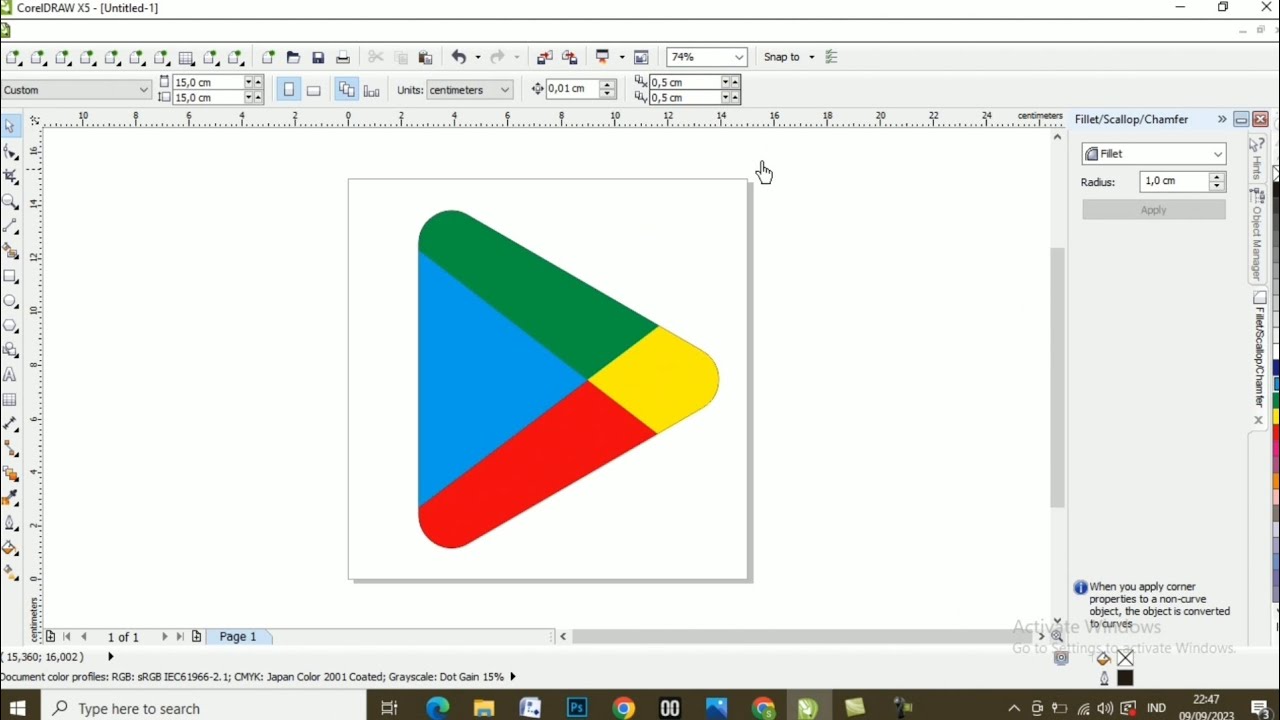The width and height of the screenshot is (1280, 720).
Task: Open the Custom page size dropdown
Action: (143, 90)
